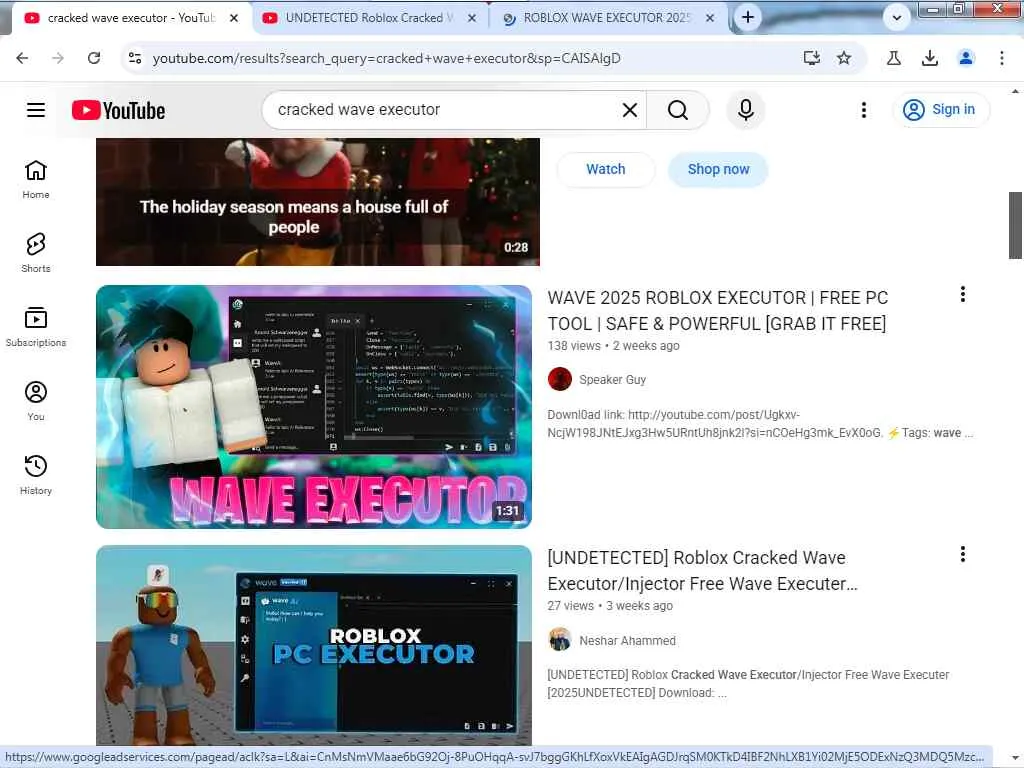
Task: Open a new browser tab
Action: point(748,18)
